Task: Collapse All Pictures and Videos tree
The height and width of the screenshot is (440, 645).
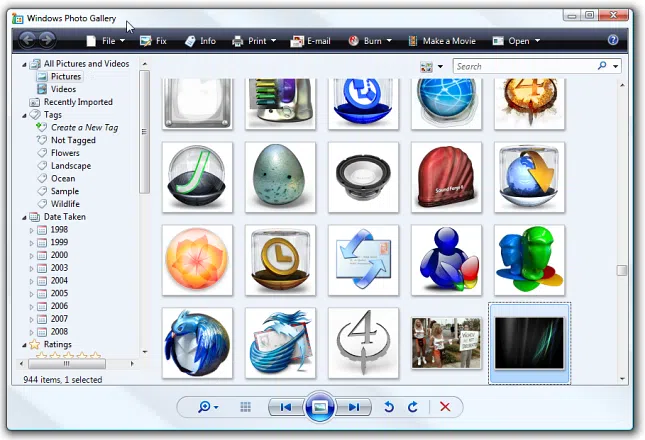Action: (24, 65)
